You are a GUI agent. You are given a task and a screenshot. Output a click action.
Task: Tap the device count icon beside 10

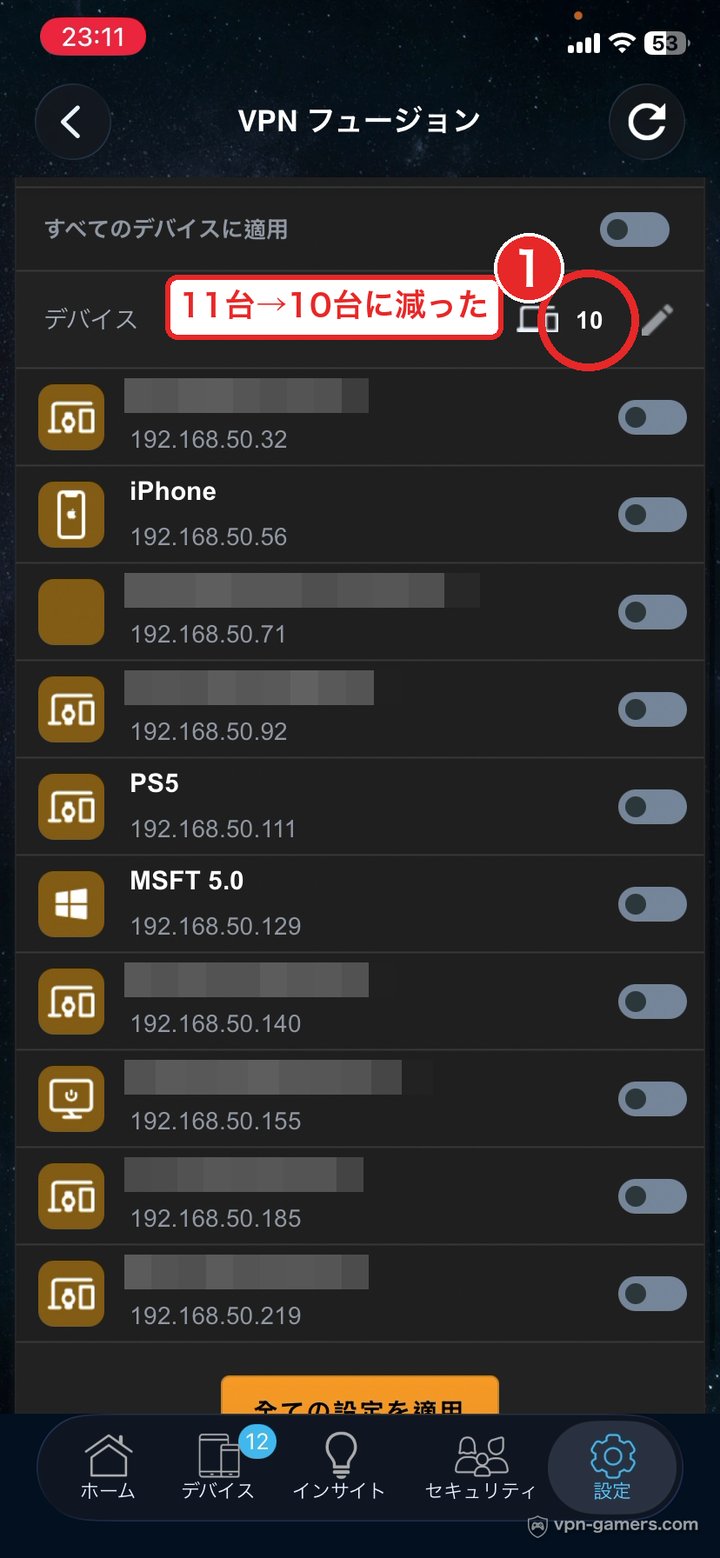(x=538, y=319)
